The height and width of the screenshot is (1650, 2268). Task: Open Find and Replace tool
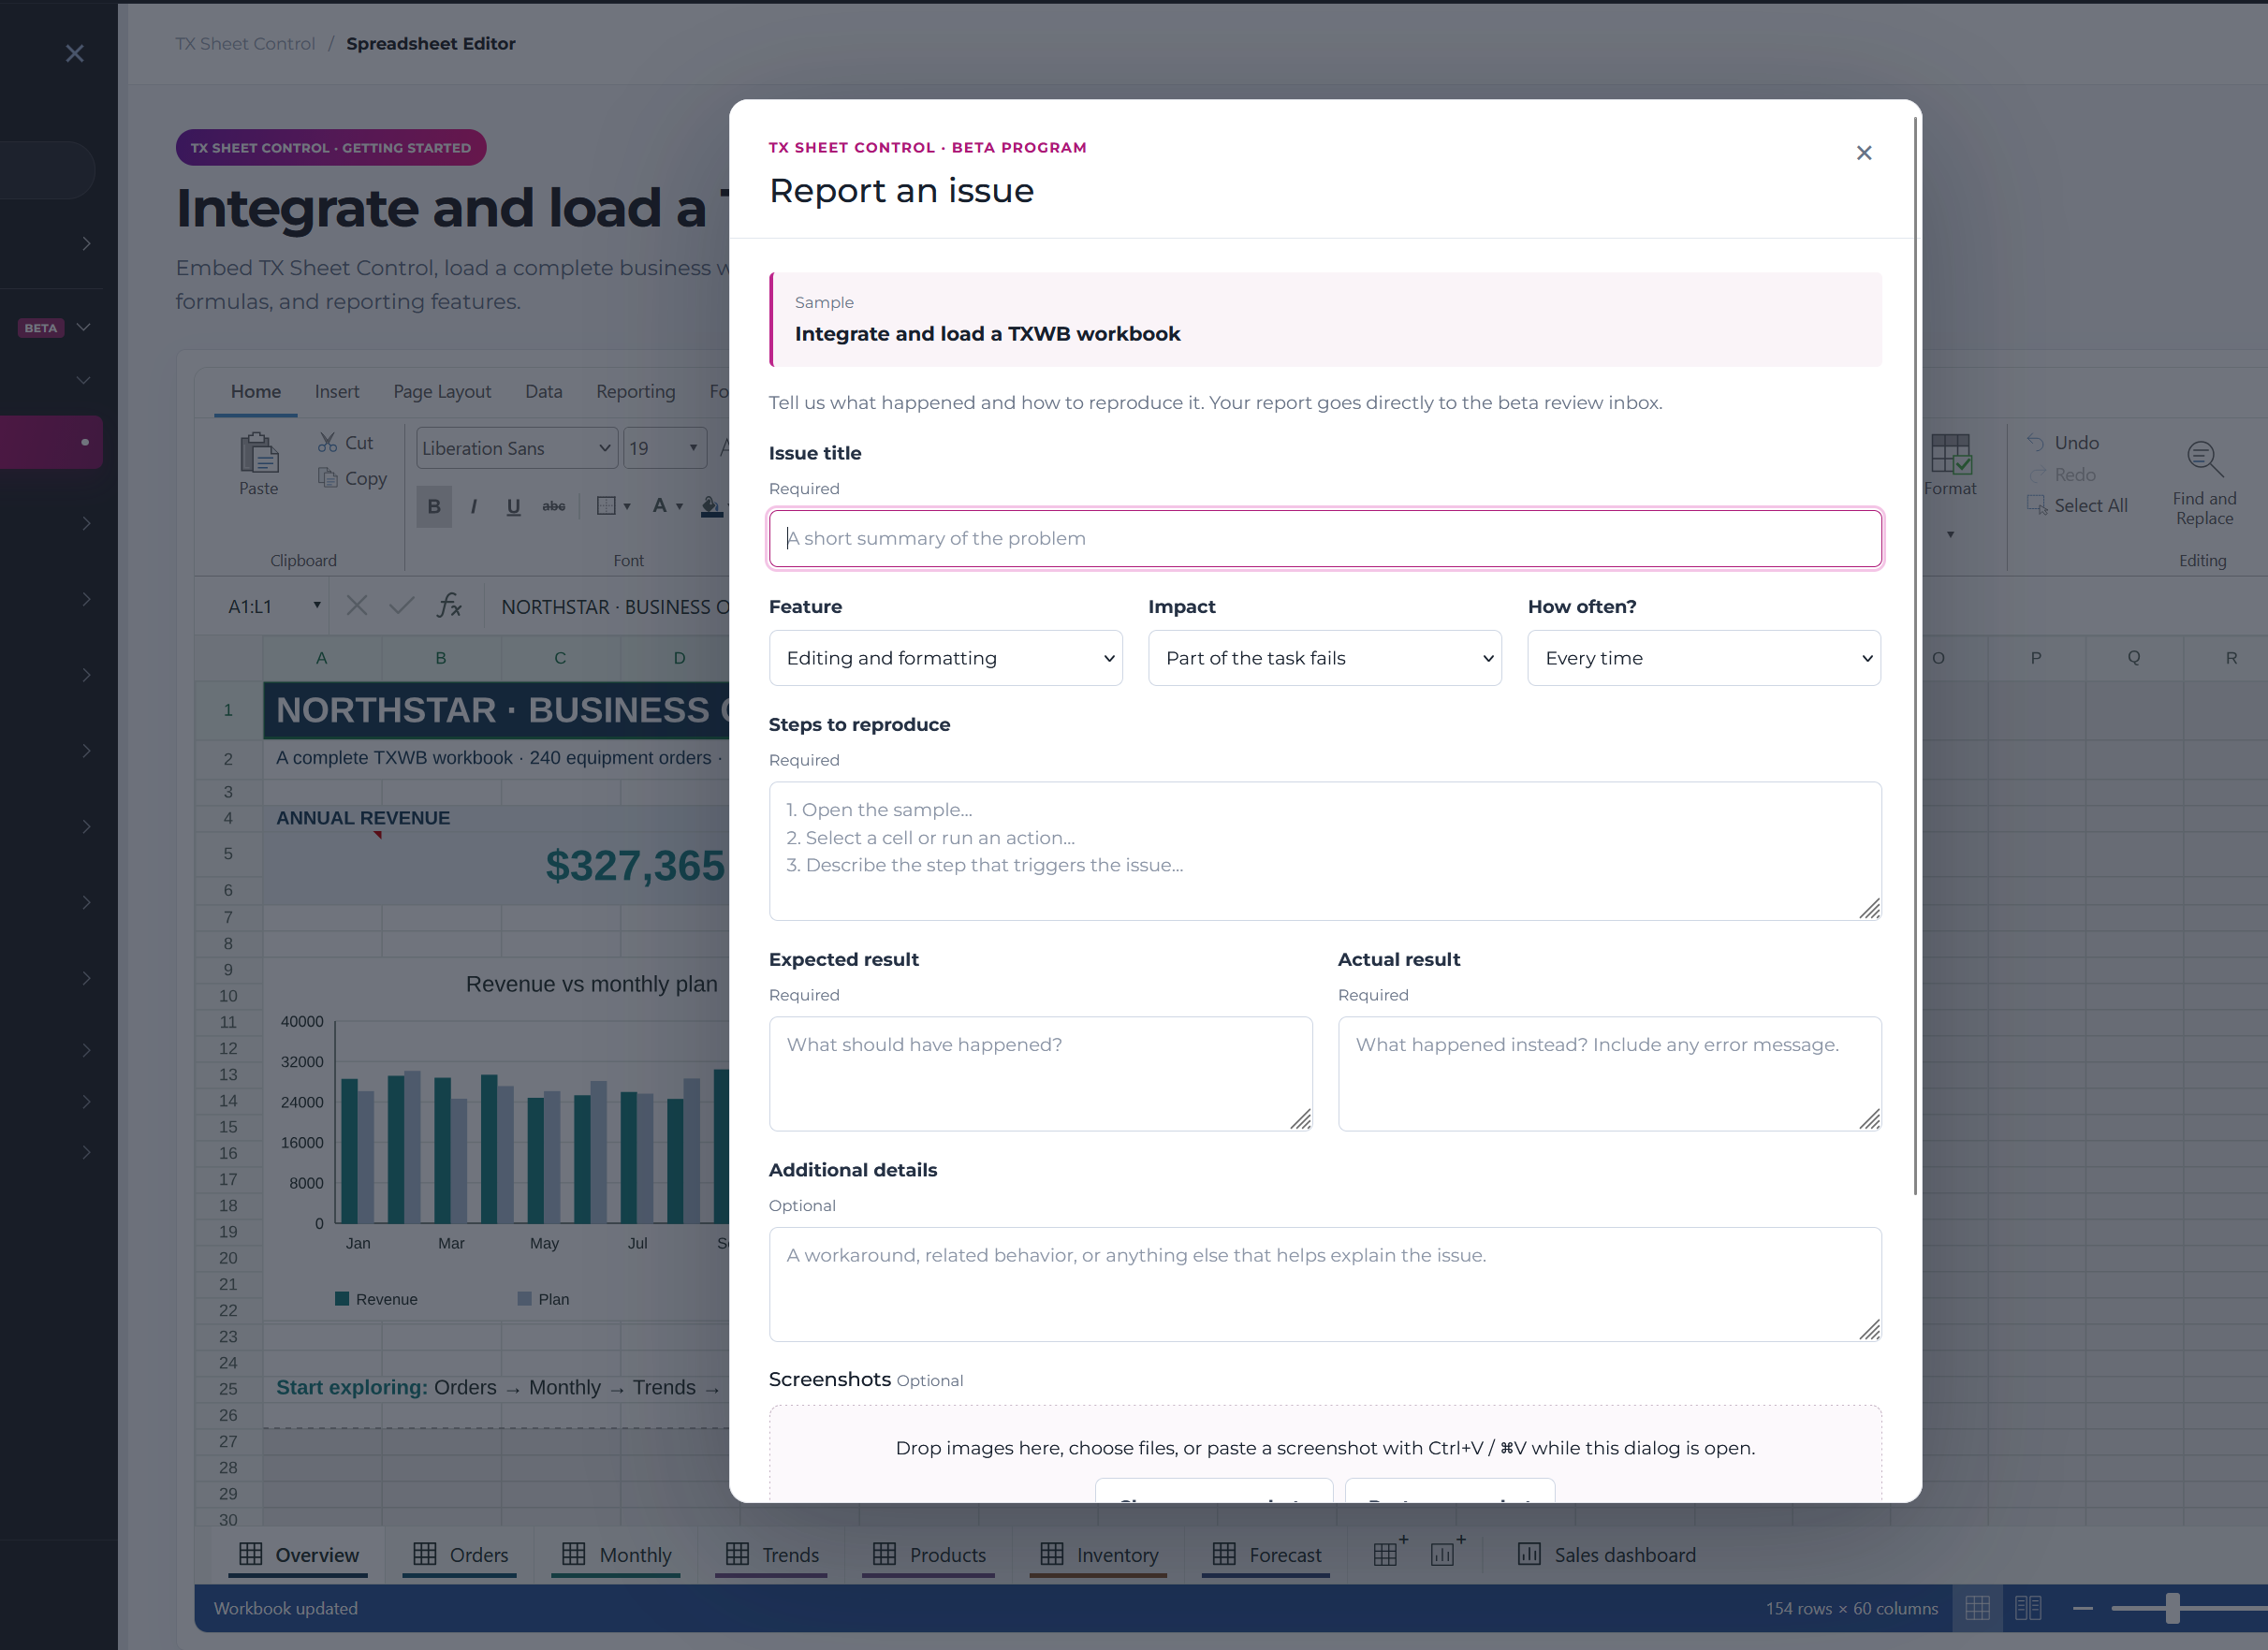click(2204, 484)
